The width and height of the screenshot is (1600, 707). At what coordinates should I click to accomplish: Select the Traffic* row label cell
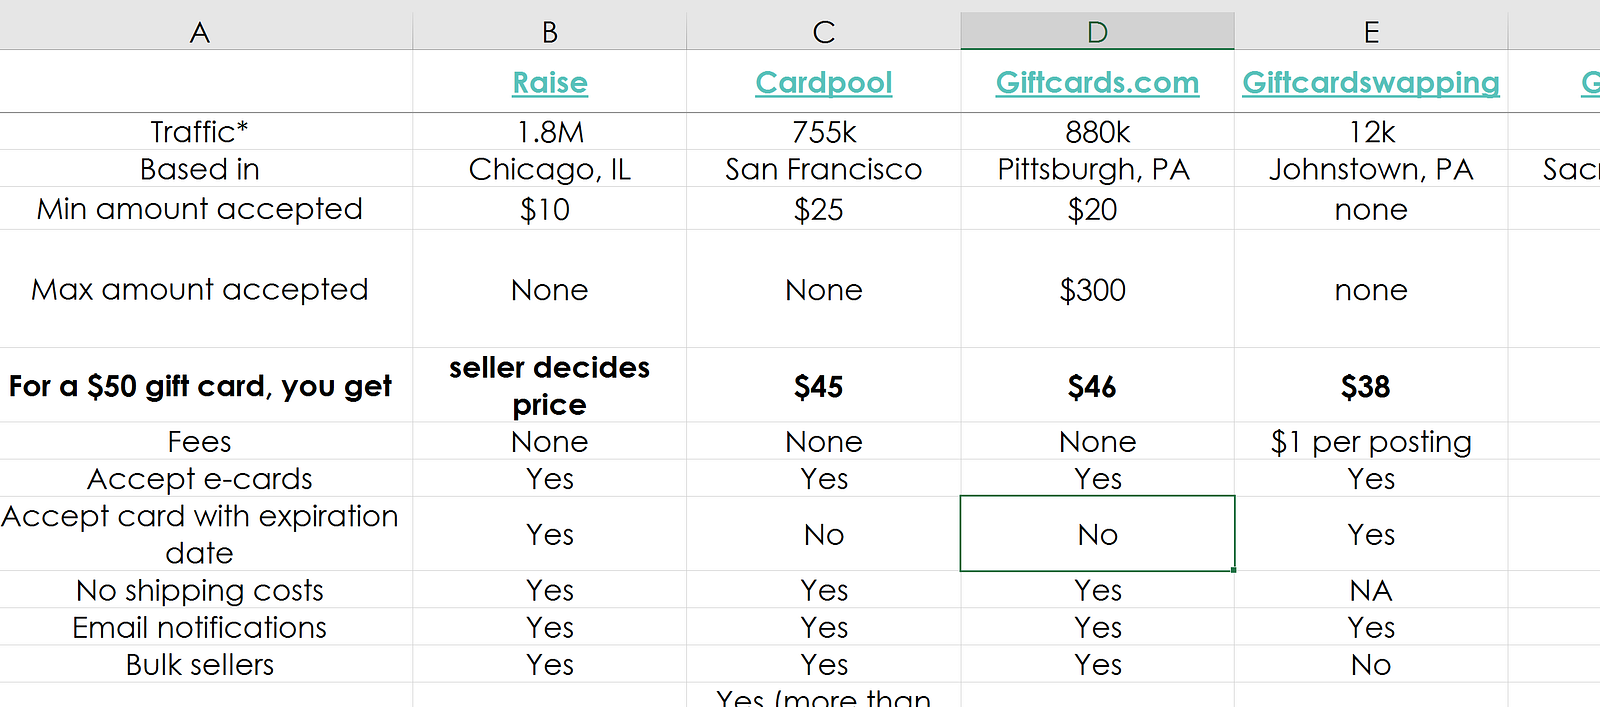tap(200, 132)
